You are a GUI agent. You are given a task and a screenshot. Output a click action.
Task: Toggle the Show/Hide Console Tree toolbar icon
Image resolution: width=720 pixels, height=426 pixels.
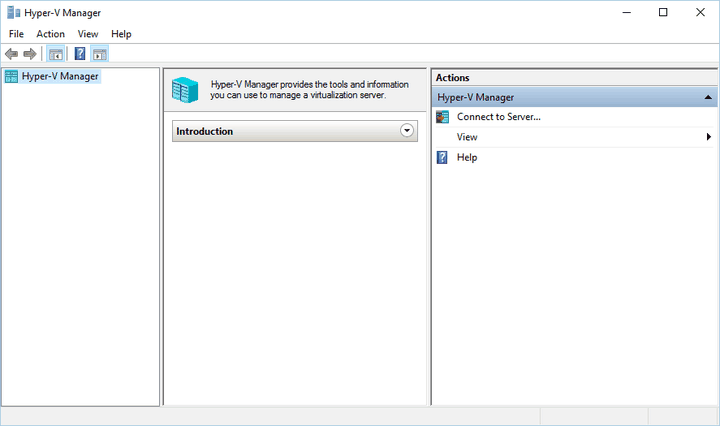pos(56,54)
